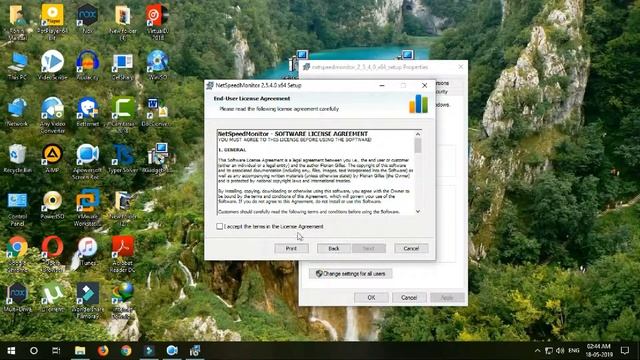Select the Apowersoft Screen Recorder icon
Image resolution: width=640 pixels, height=360 pixels.
(x=87, y=162)
